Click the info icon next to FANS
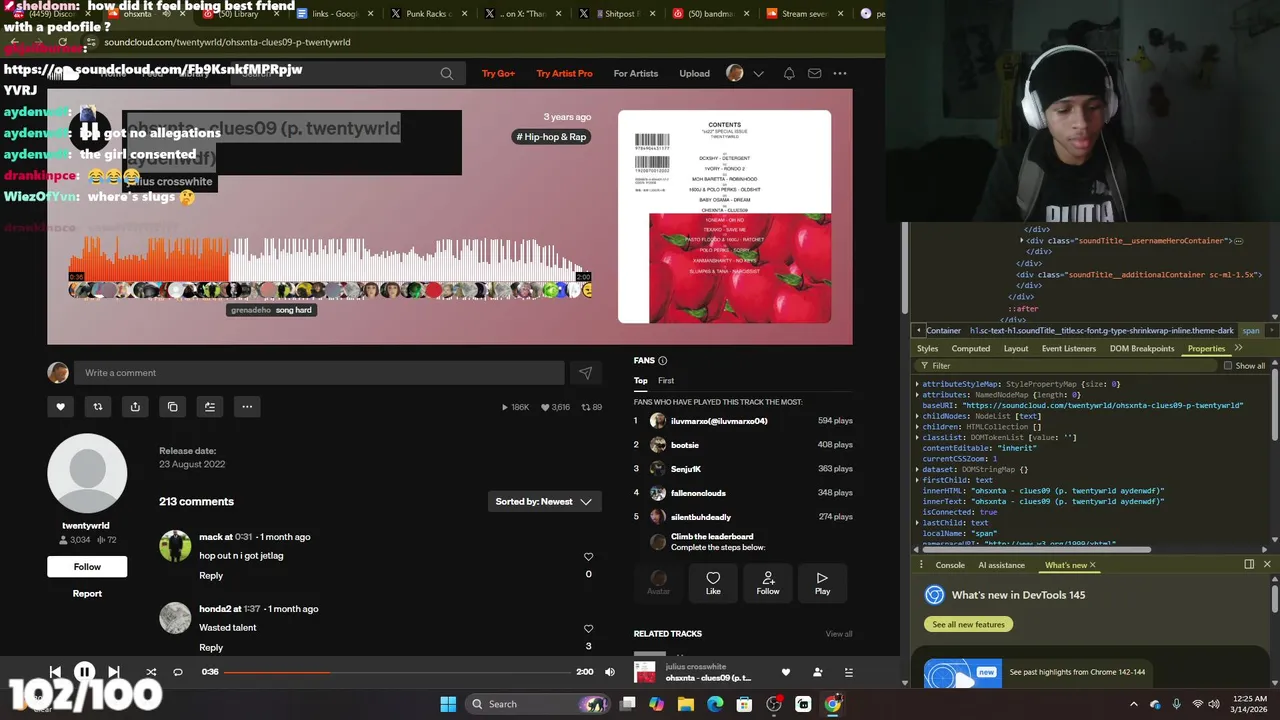 (x=662, y=361)
